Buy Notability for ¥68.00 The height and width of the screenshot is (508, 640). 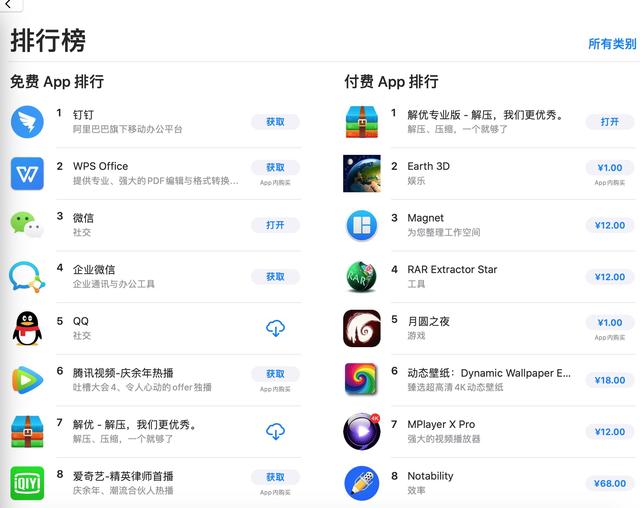pyautogui.click(x=610, y=484)
